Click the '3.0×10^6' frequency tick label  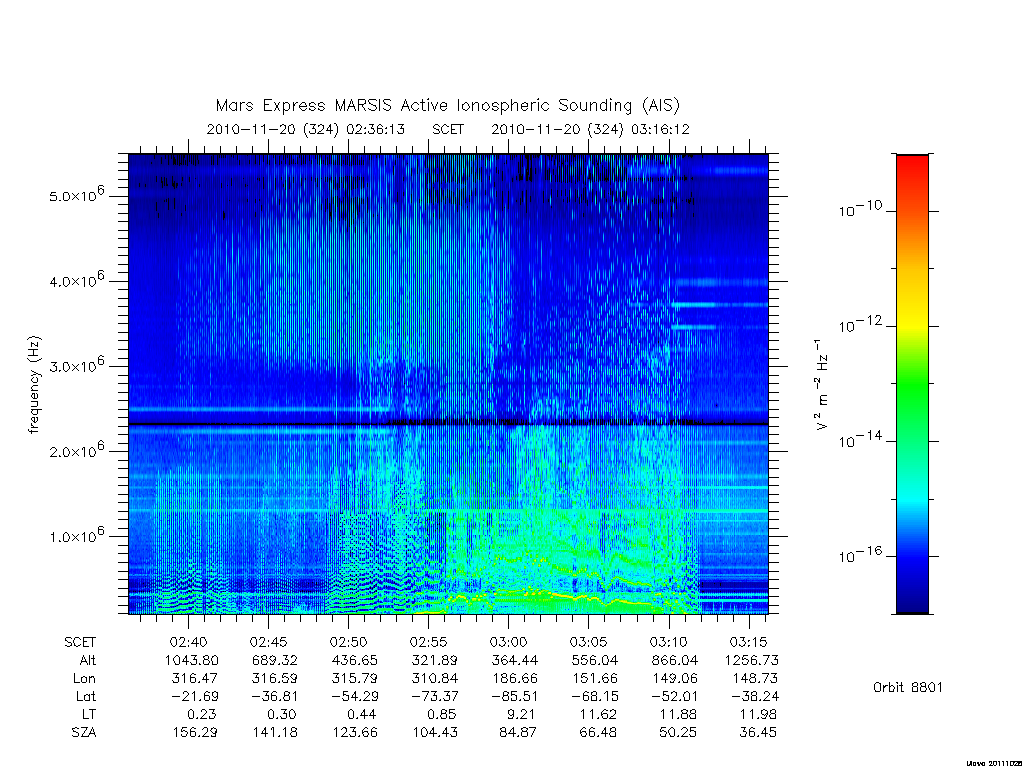77,365
